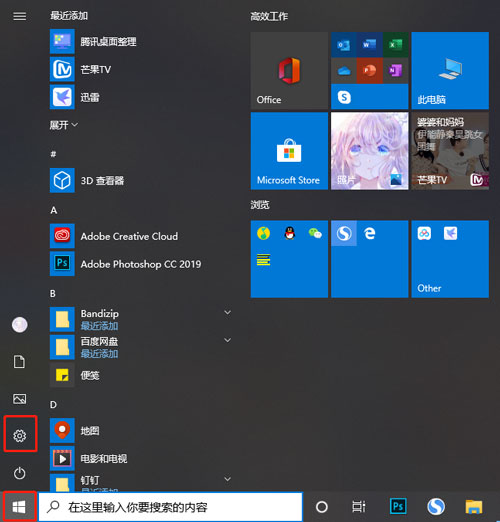Click the B letter index header
The width and height of the screenshot is (500, 522).
pyautogui.click(x=53, y=294)
